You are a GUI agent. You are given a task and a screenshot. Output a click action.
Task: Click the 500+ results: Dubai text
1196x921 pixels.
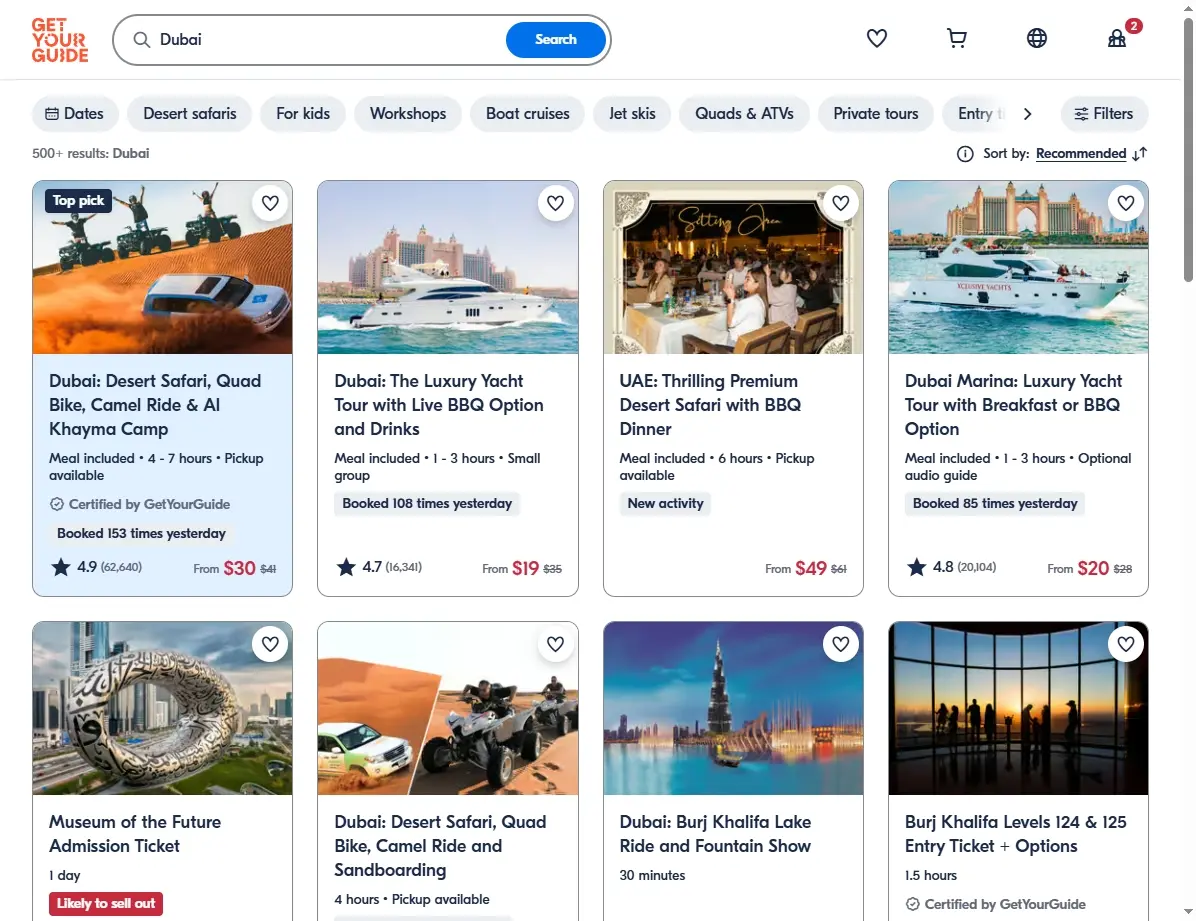click(x=91, y=153)
